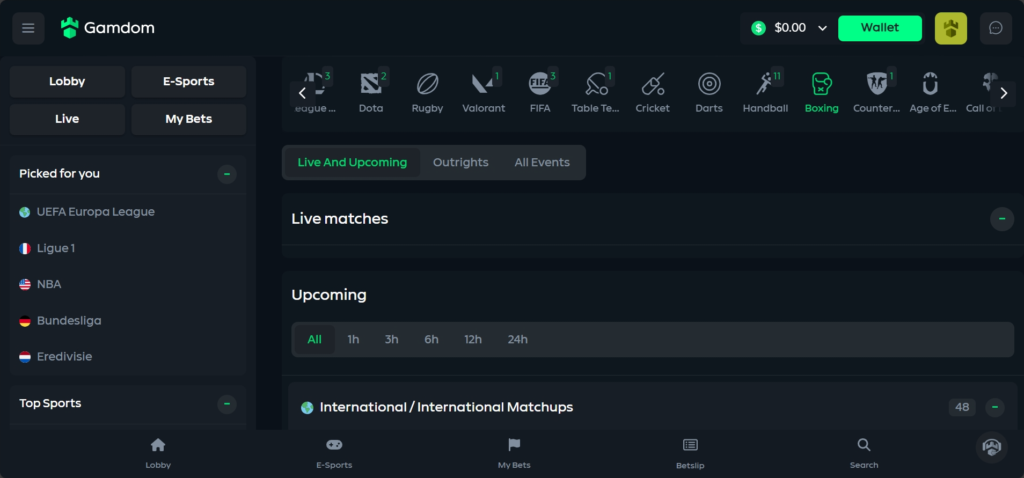Switch to All Events tab
Image resolution: width=1024 pixels, height=478 pixels.
[542, 163]
